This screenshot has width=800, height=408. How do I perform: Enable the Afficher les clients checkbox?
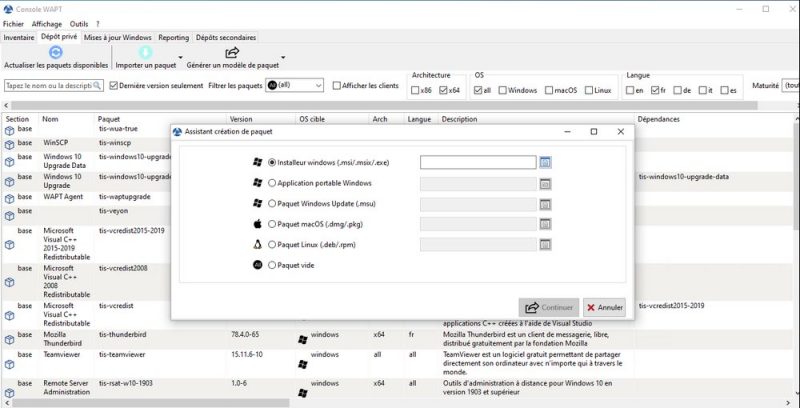(337, 86)
